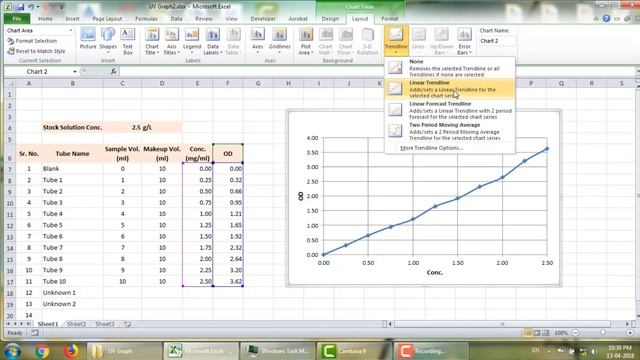Open Axis Titles options
The image size is (640, 360).
click(x=171, y=41)
